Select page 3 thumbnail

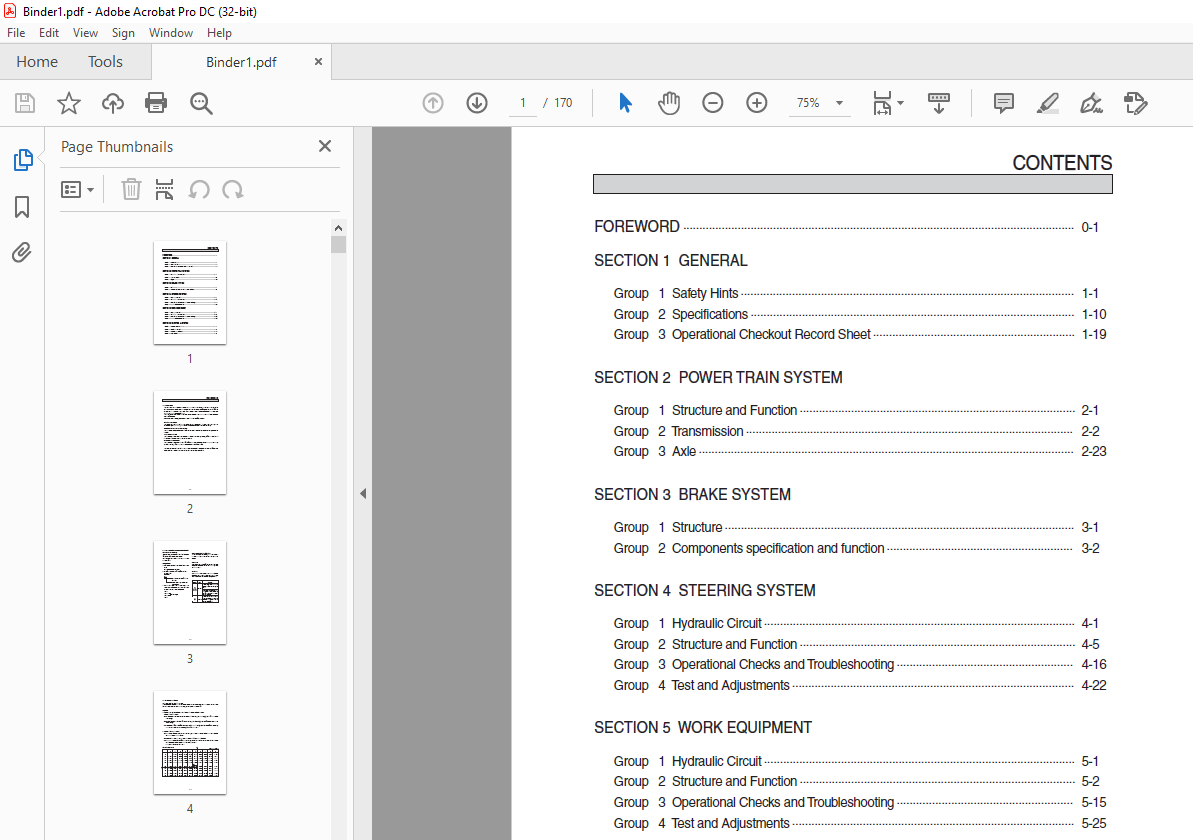190,593
